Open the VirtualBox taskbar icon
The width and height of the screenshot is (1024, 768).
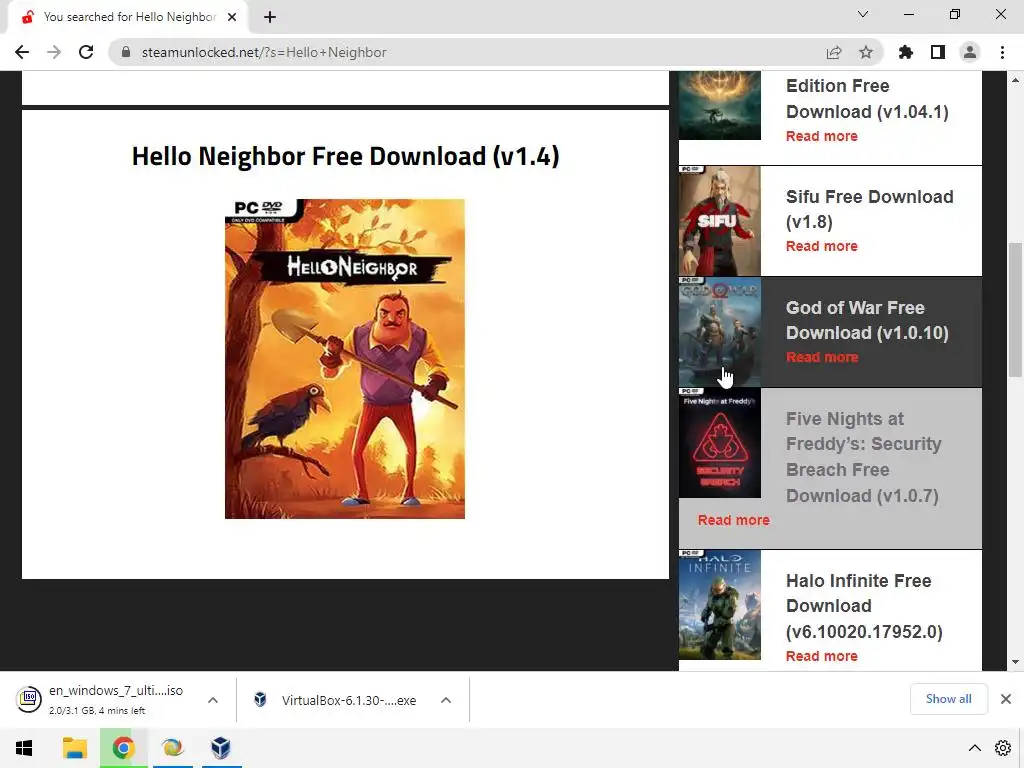pyautogui.click(x=221, y=748)
